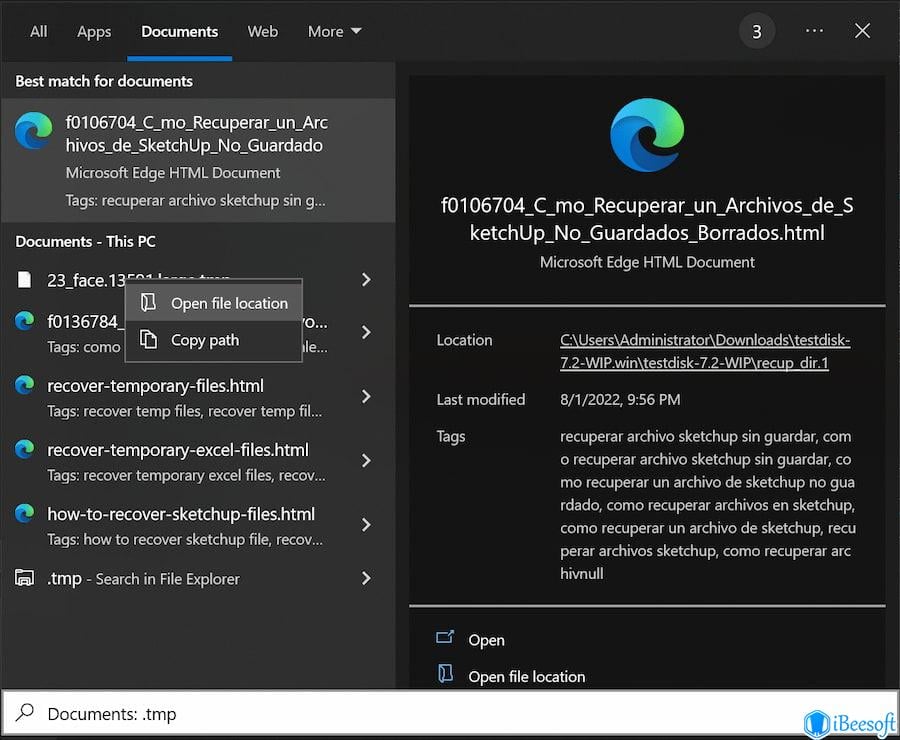Switch to the Web tab

pos(262,31)
